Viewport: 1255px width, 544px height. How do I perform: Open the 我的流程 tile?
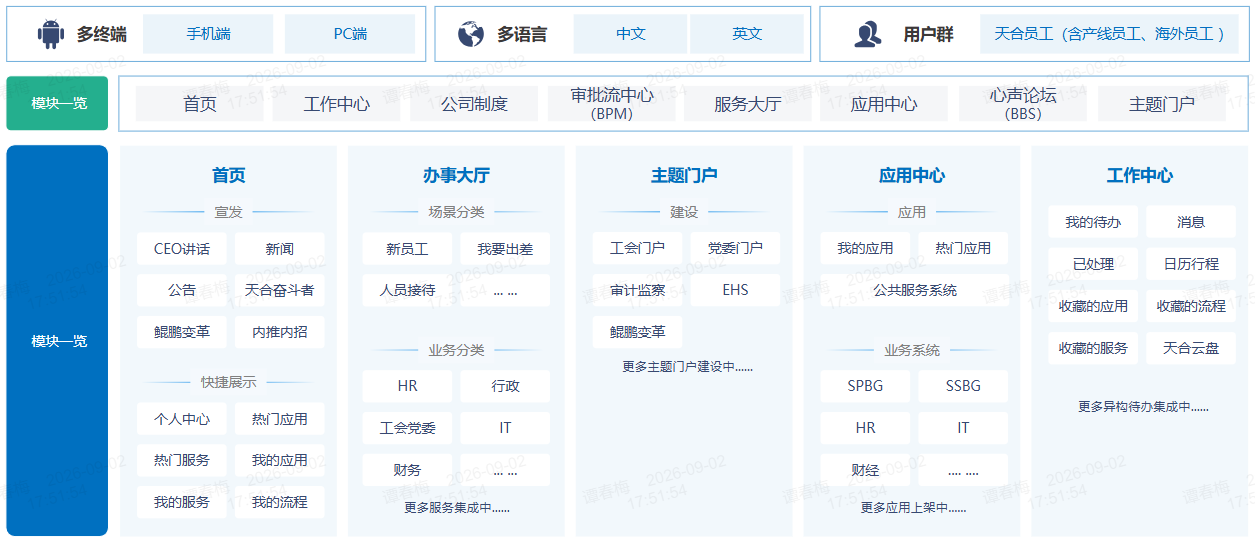[x=280, y=502]
